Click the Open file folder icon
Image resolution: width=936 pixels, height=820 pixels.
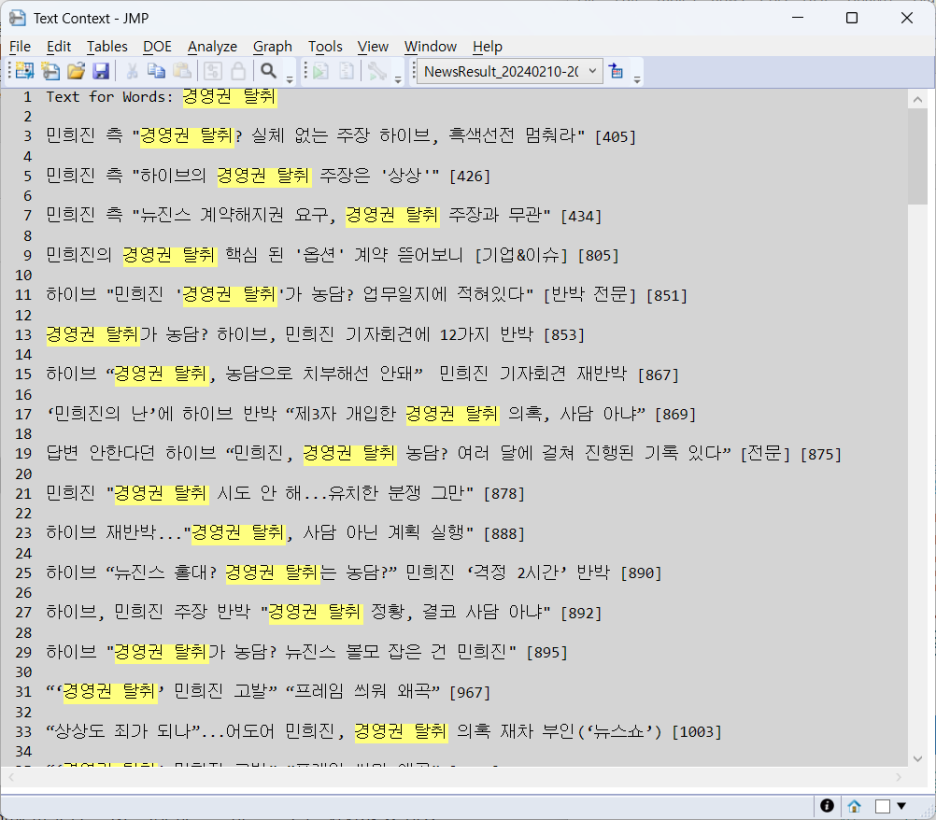pyautogui.click(x=76, y=71)
